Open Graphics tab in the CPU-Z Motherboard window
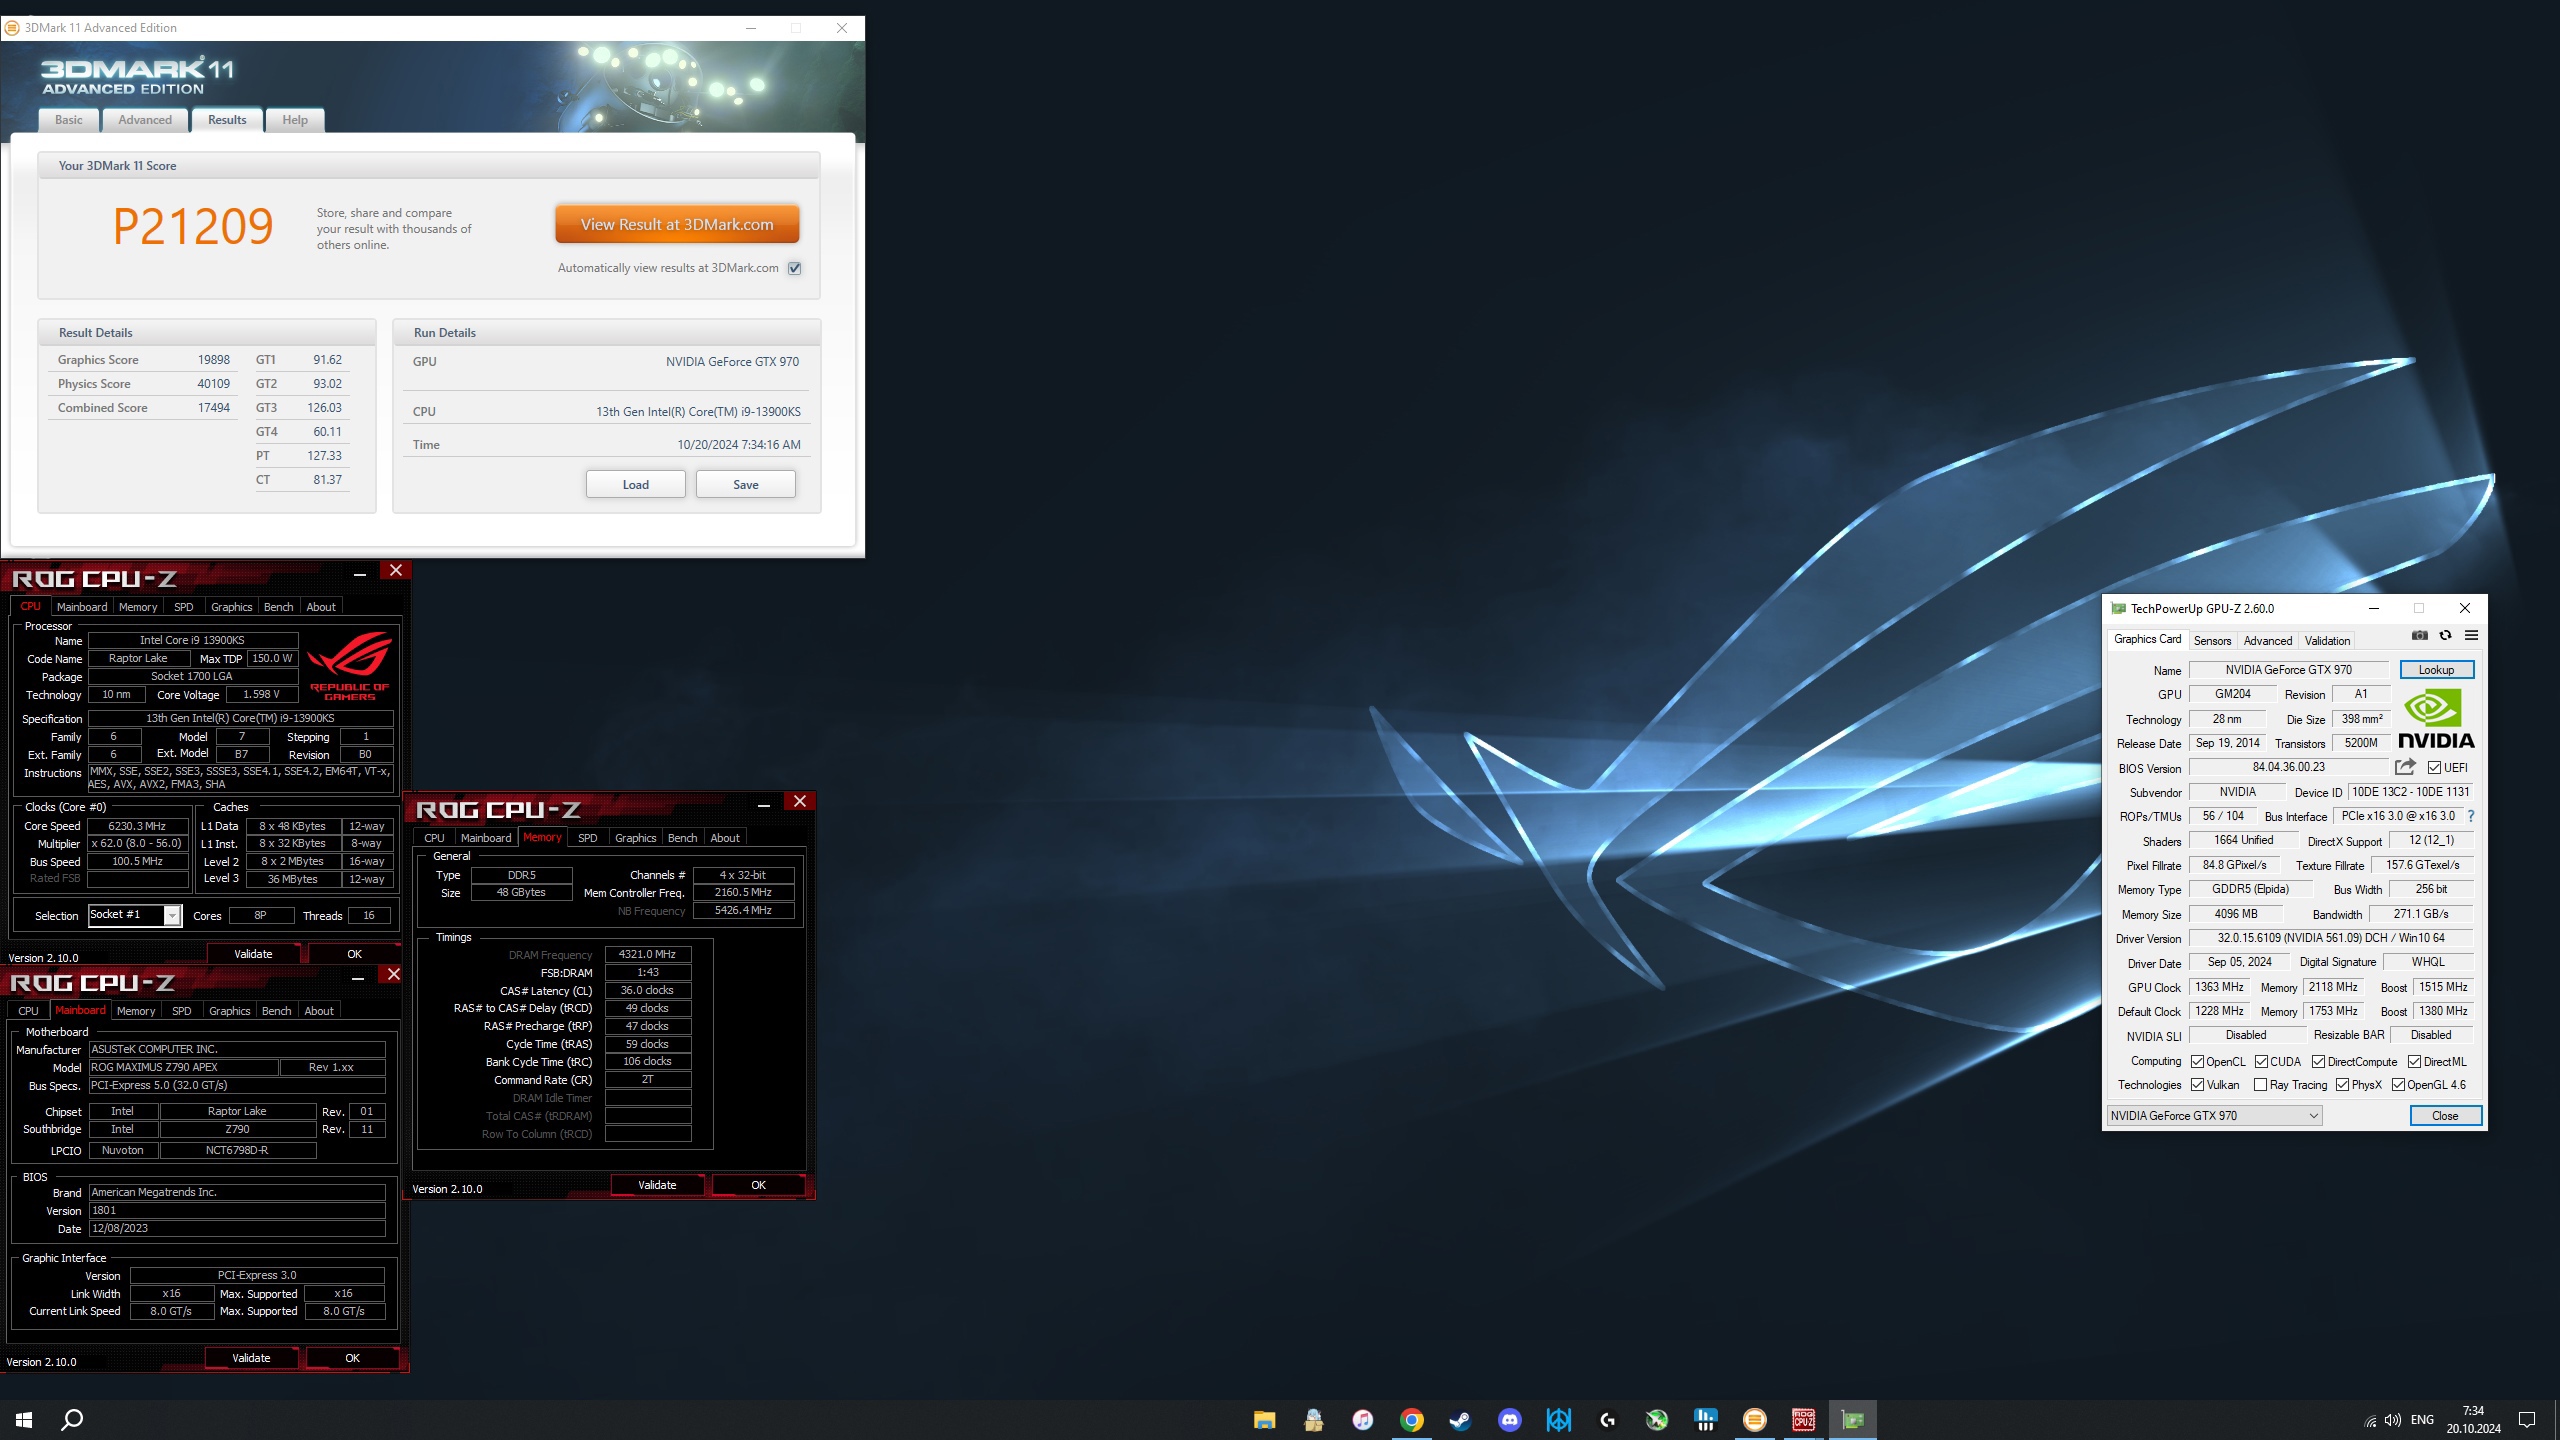Screen dimensions: 2560x1440 tap(230, 1011)
